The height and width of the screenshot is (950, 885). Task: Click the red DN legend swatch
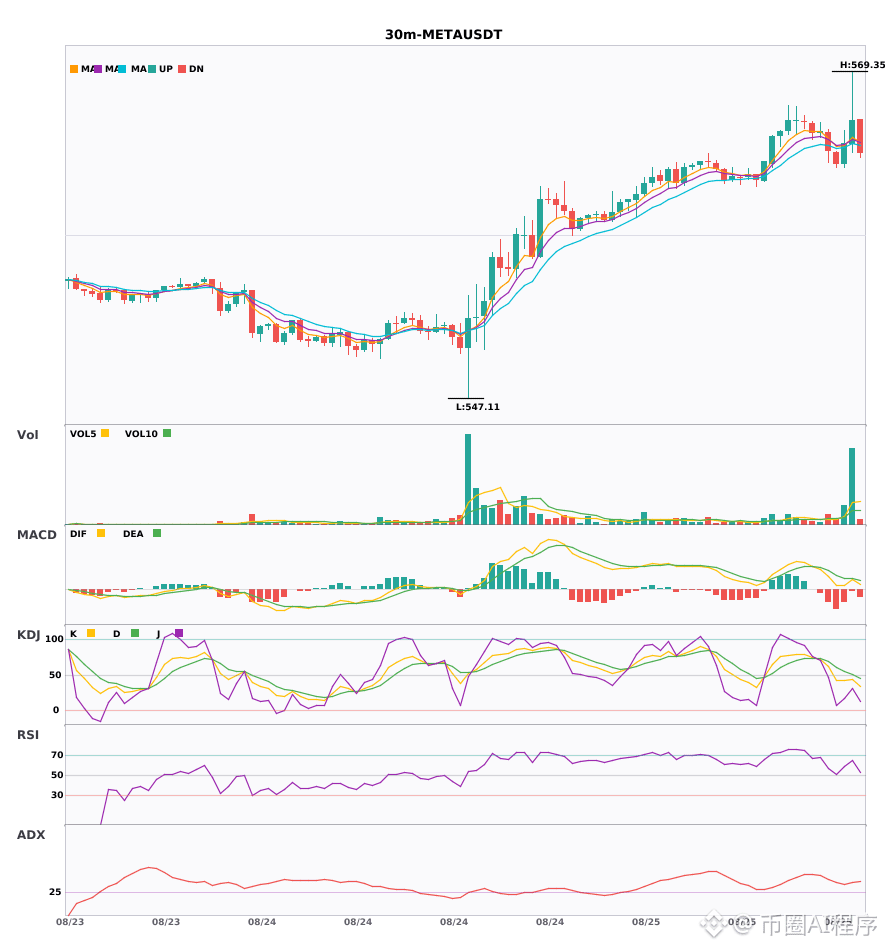tap(182, 69)
